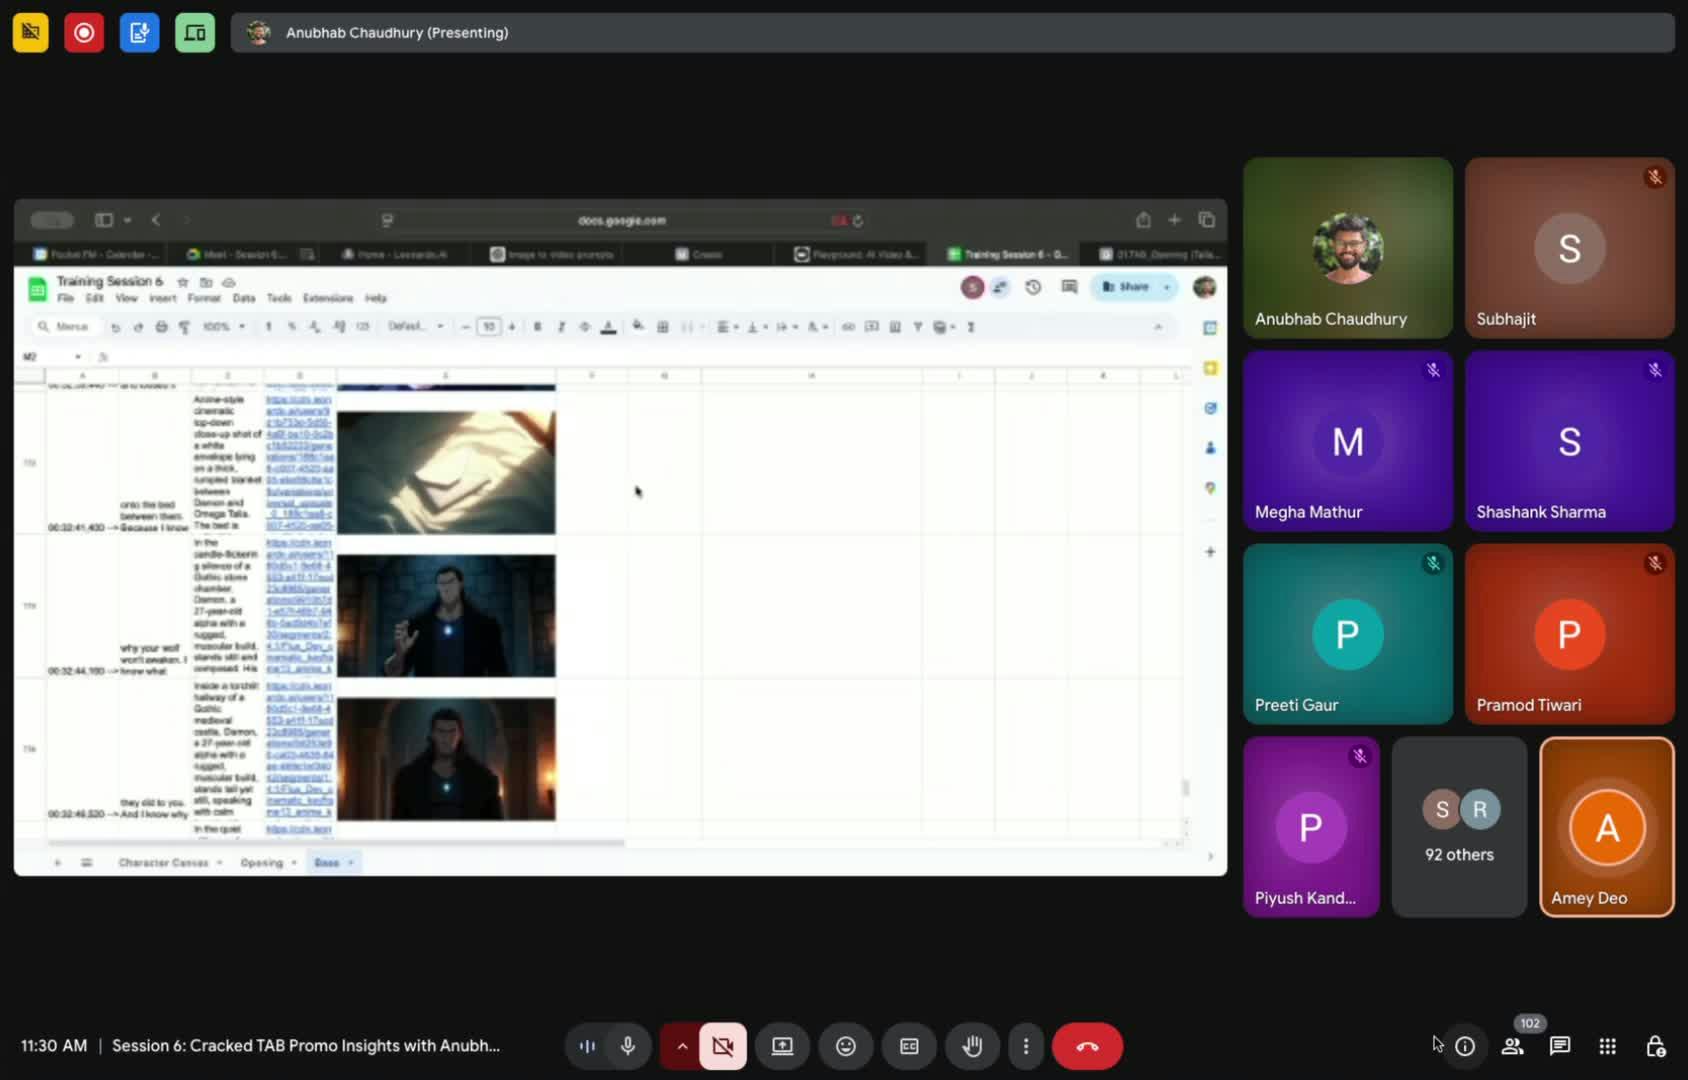The width and height of the screenshot is (1688, 1080).
Task: Show the people list with 102 badge
Action: [1513, 1046]
